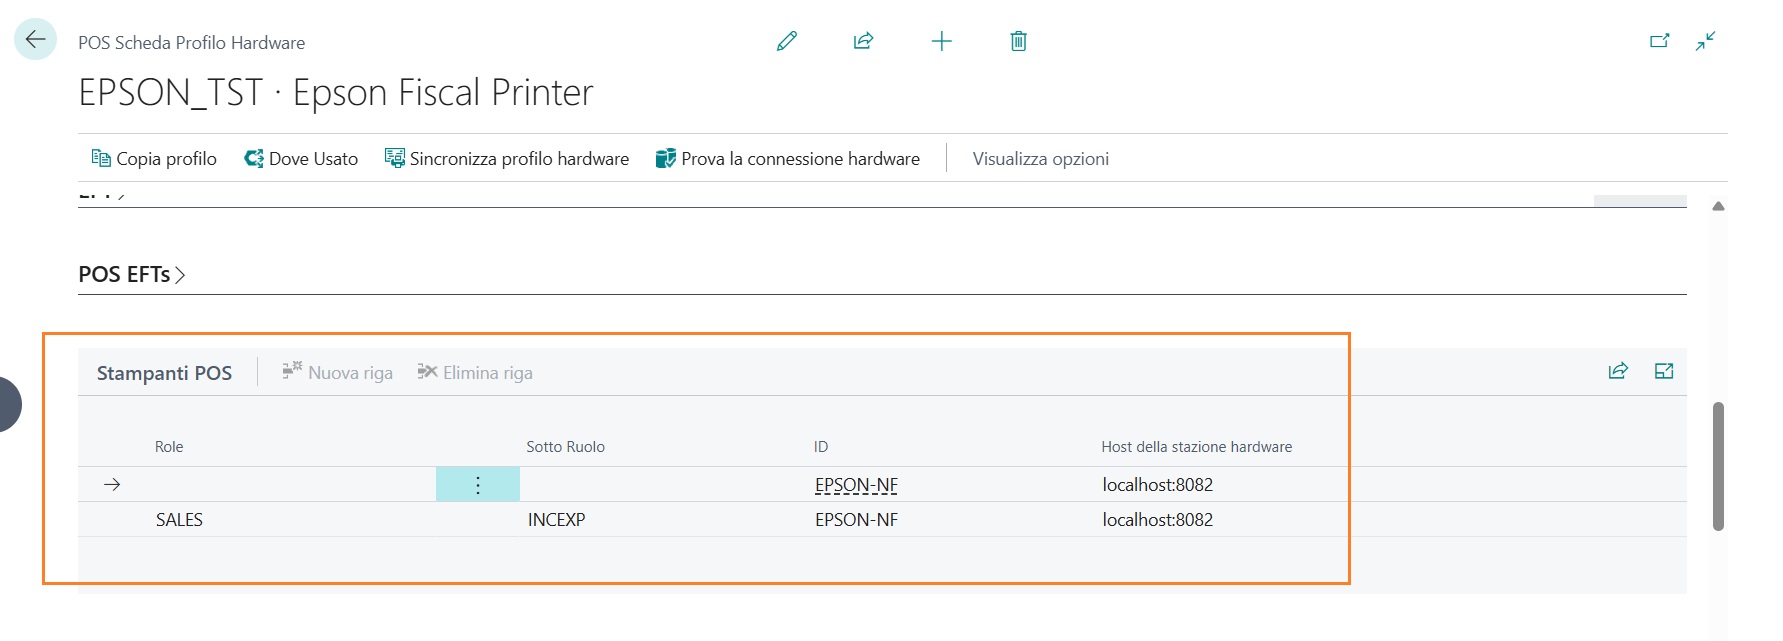Click the scroll up arrow

pyautogui.click(x=1718, y=206)
